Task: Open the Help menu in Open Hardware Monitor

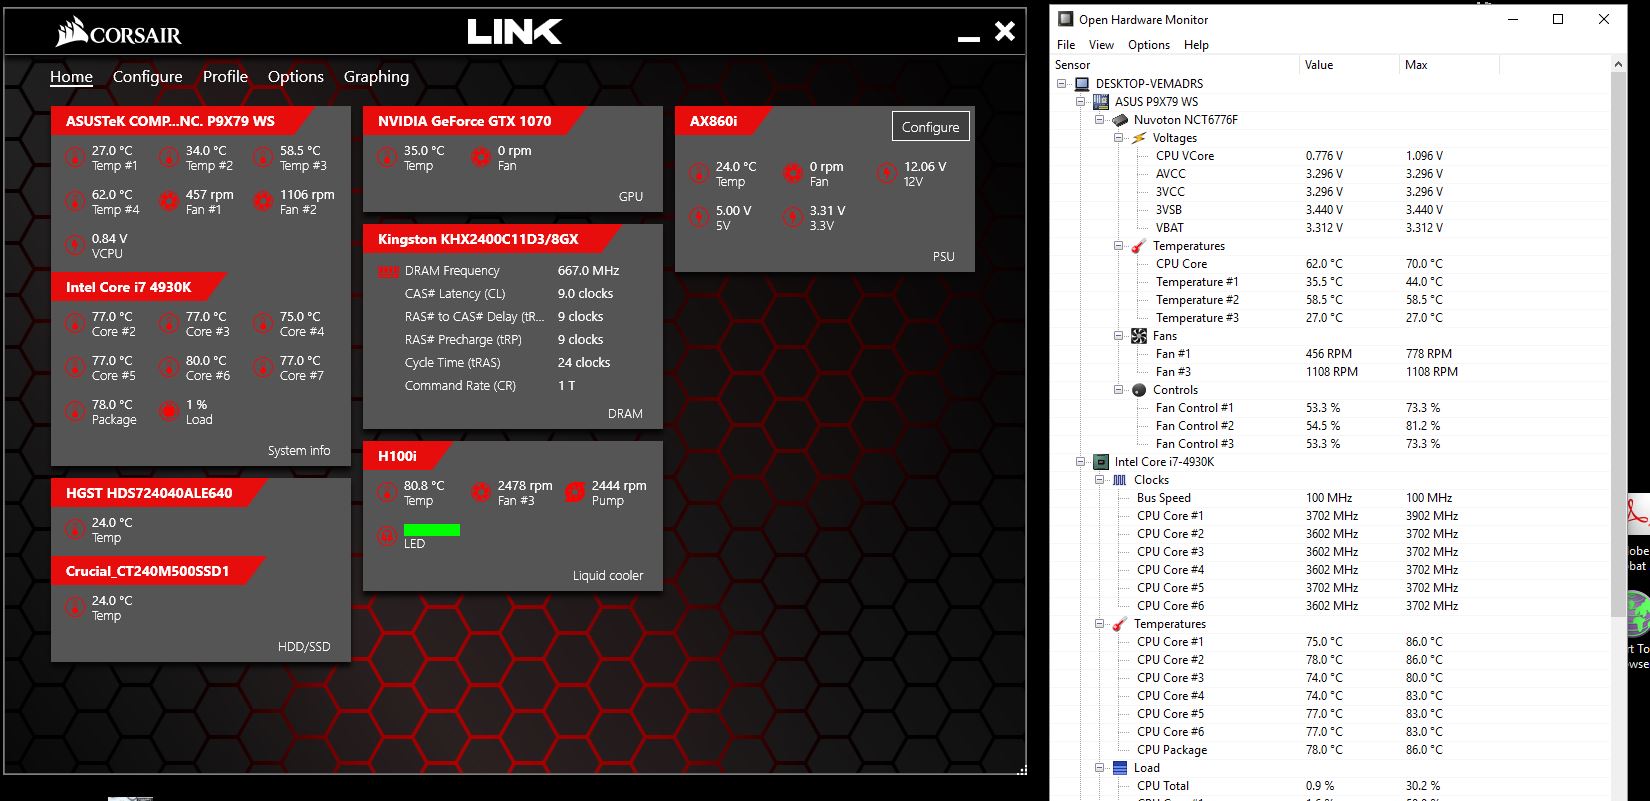Action: point(1196,45)
